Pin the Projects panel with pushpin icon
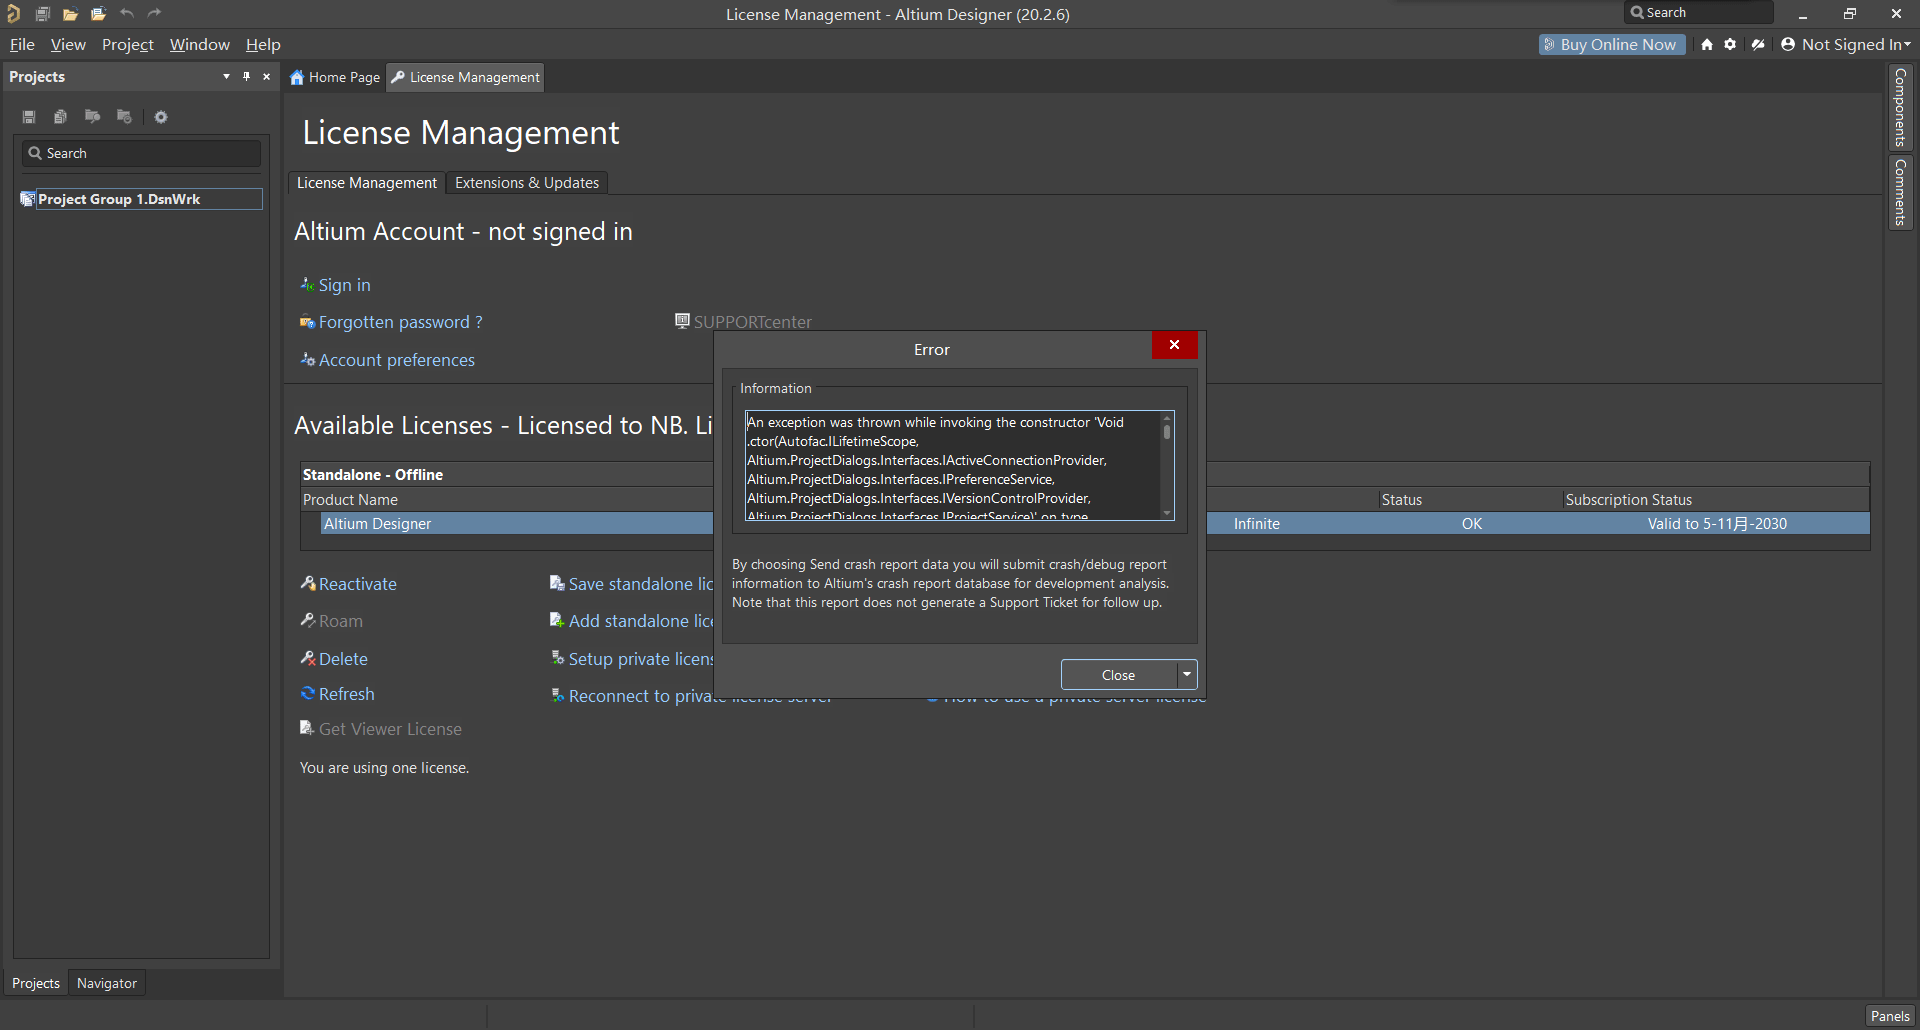Image resolution: width=1920 pixels, height=1030 pixels. [246, 76]
